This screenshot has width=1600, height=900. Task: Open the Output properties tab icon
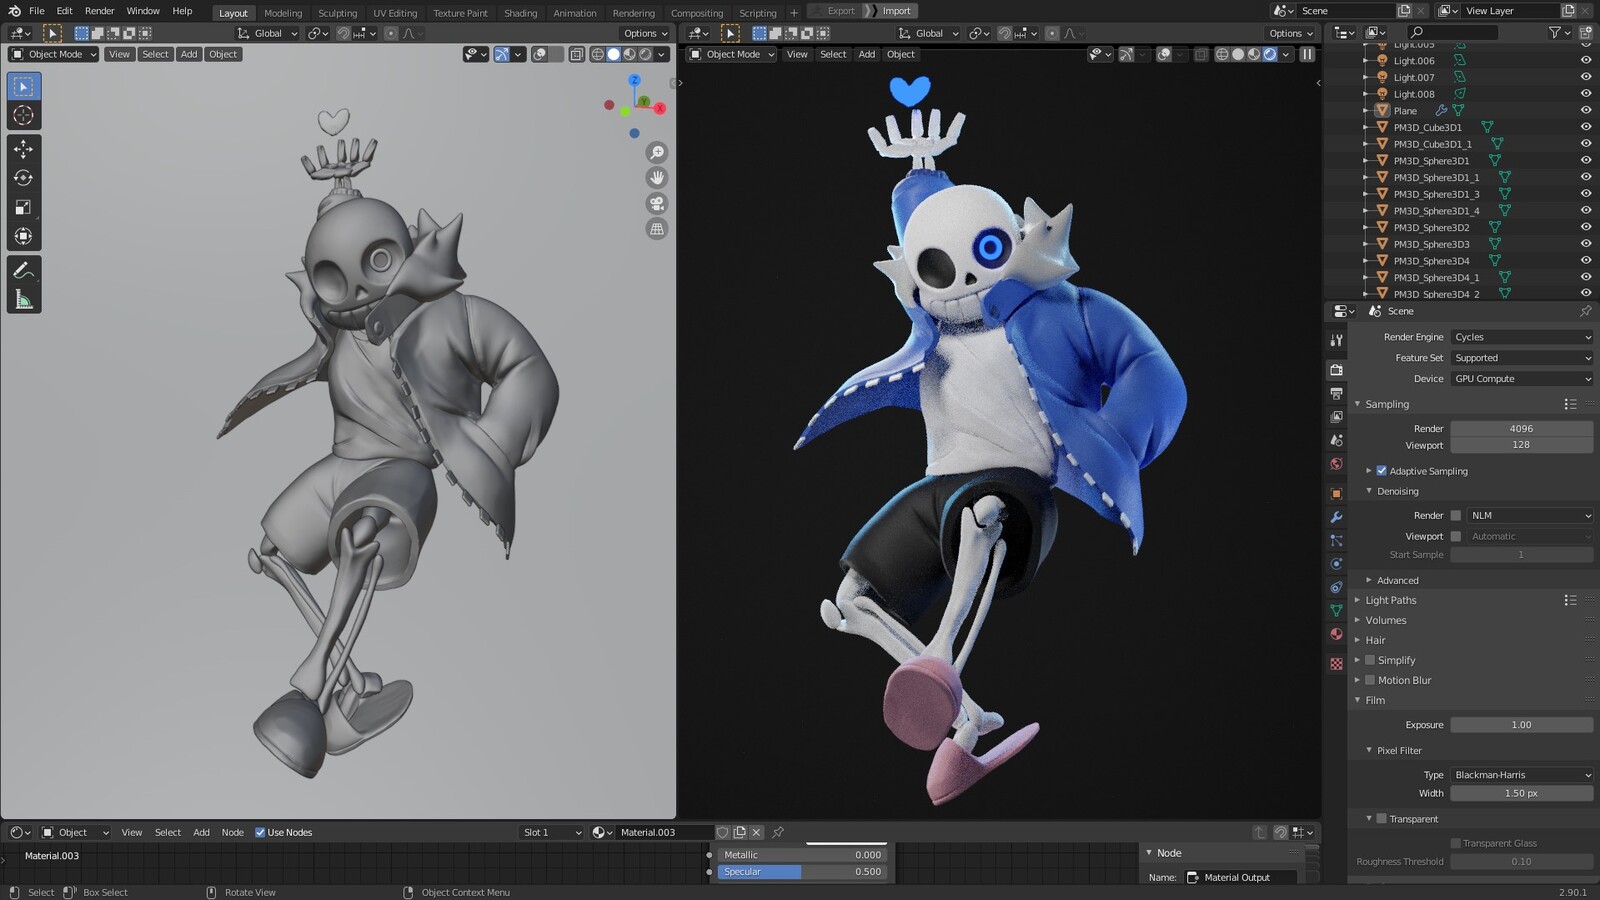click(1336, 394)
